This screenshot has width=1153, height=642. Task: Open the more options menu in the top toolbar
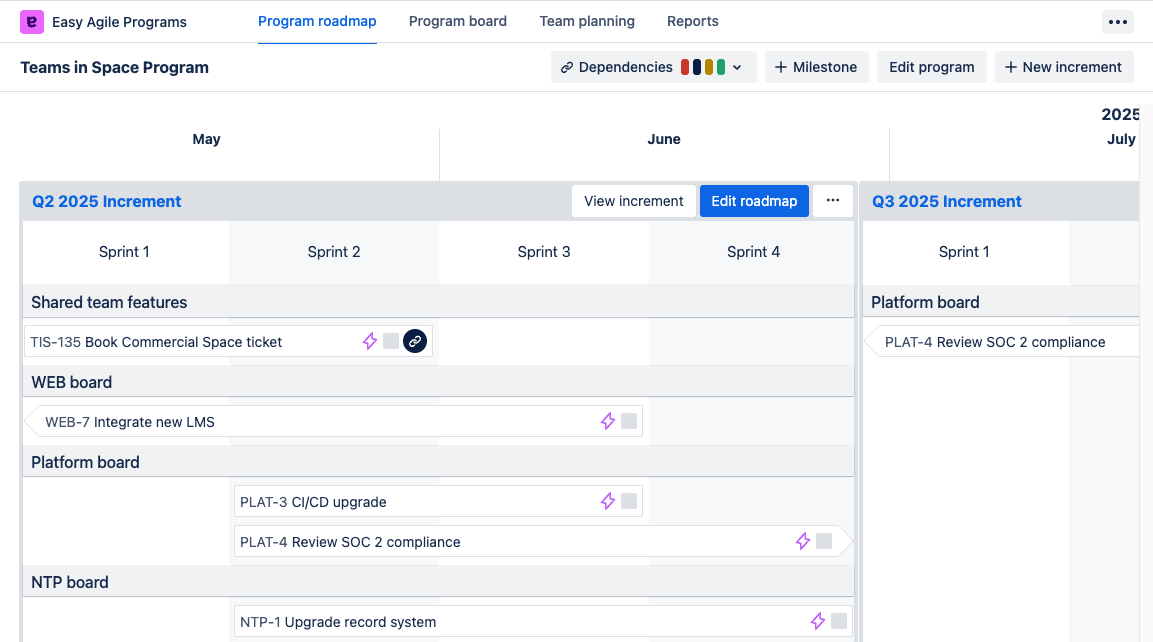1117,21
